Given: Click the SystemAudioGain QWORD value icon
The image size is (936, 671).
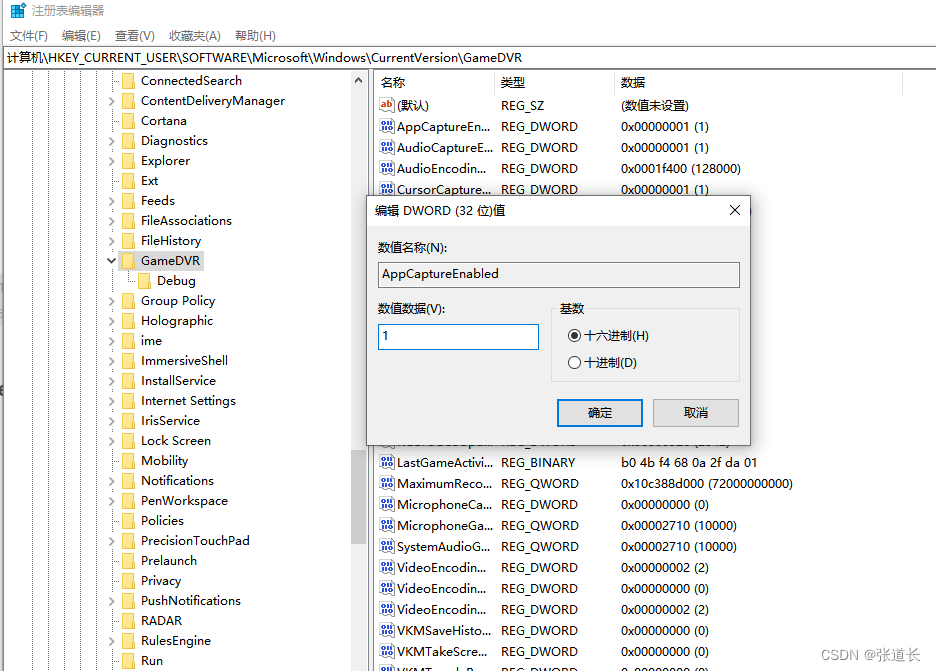Looking at the screenshot, I should (x=388, y=546).
